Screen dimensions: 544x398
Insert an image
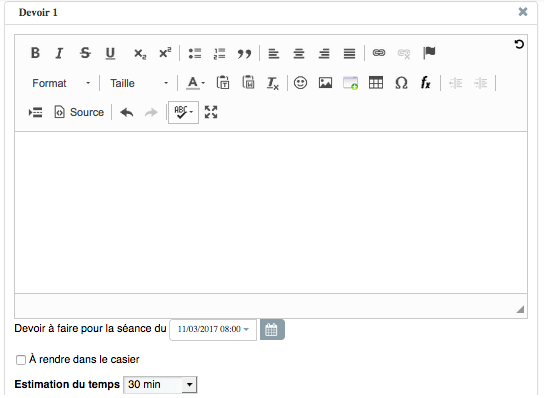325,83
